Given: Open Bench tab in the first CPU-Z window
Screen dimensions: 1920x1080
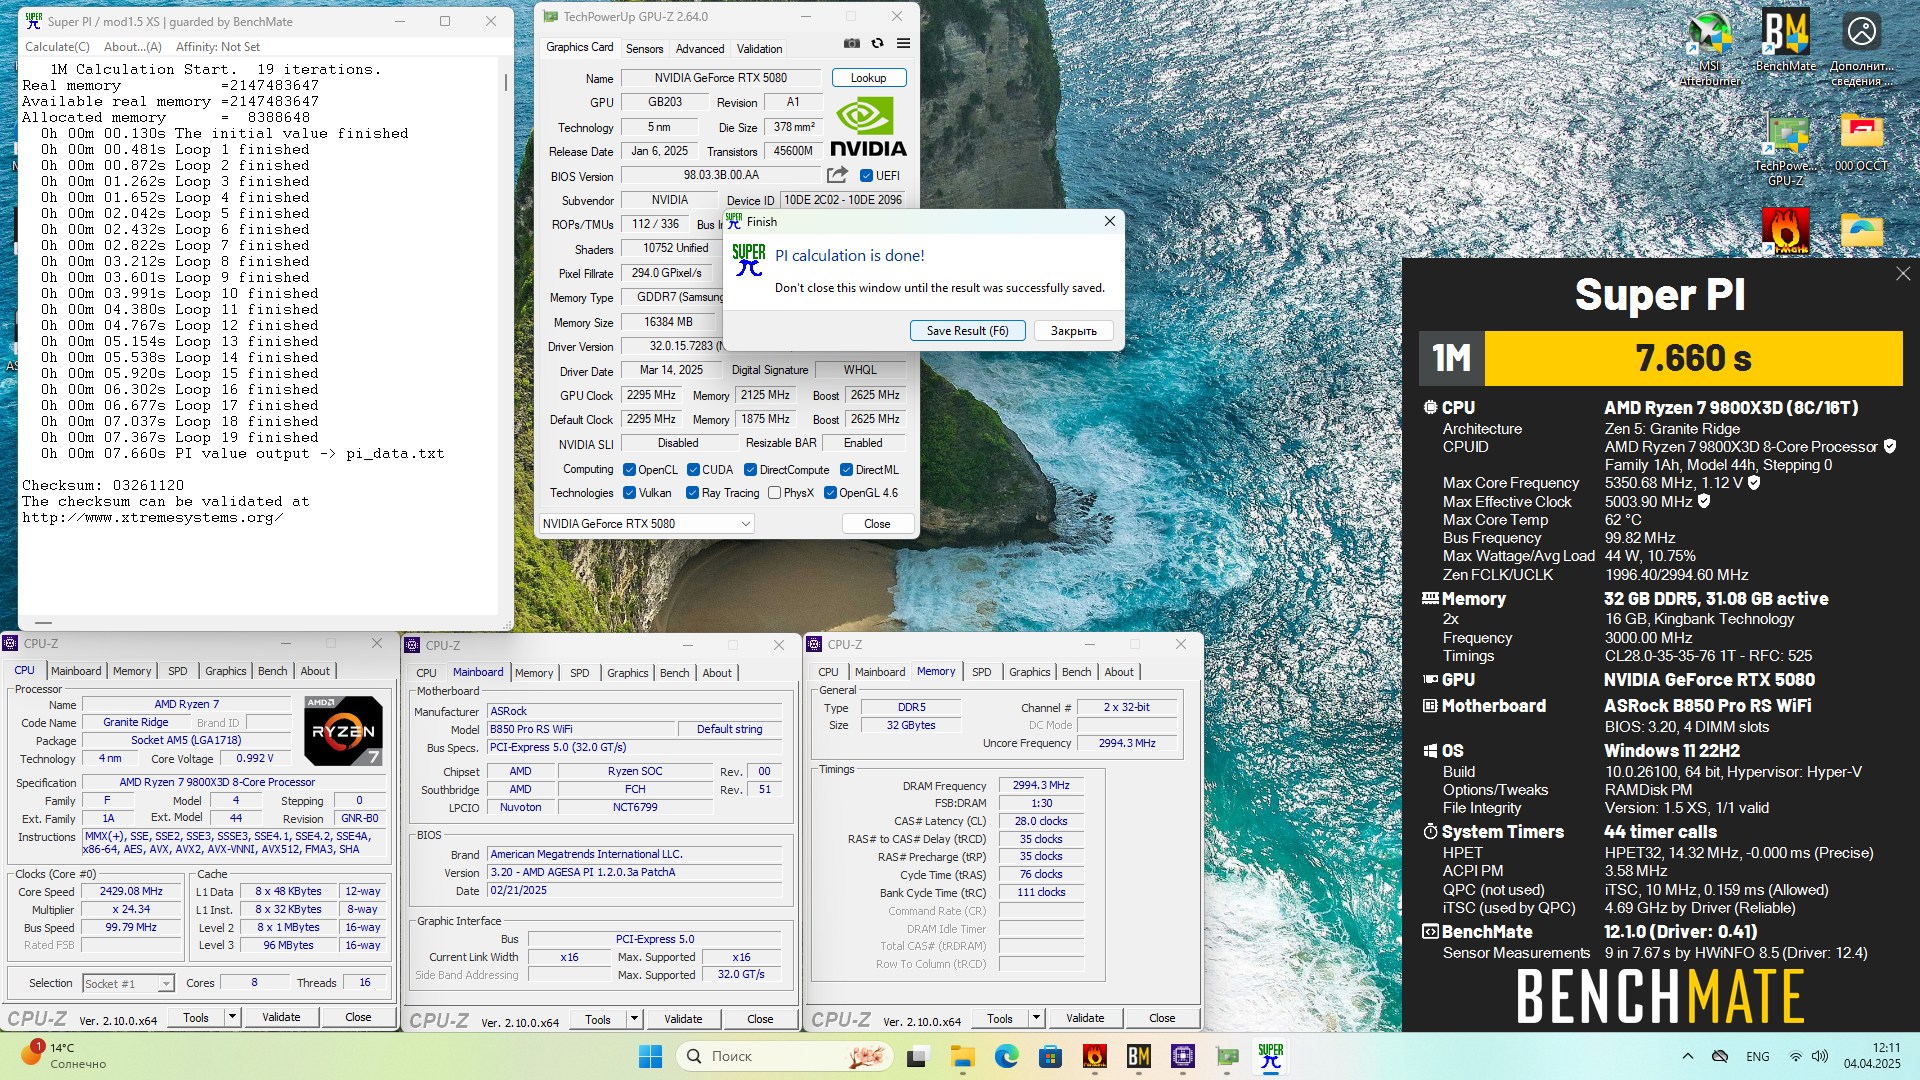Looking at the screenshot, I should 272,671.
